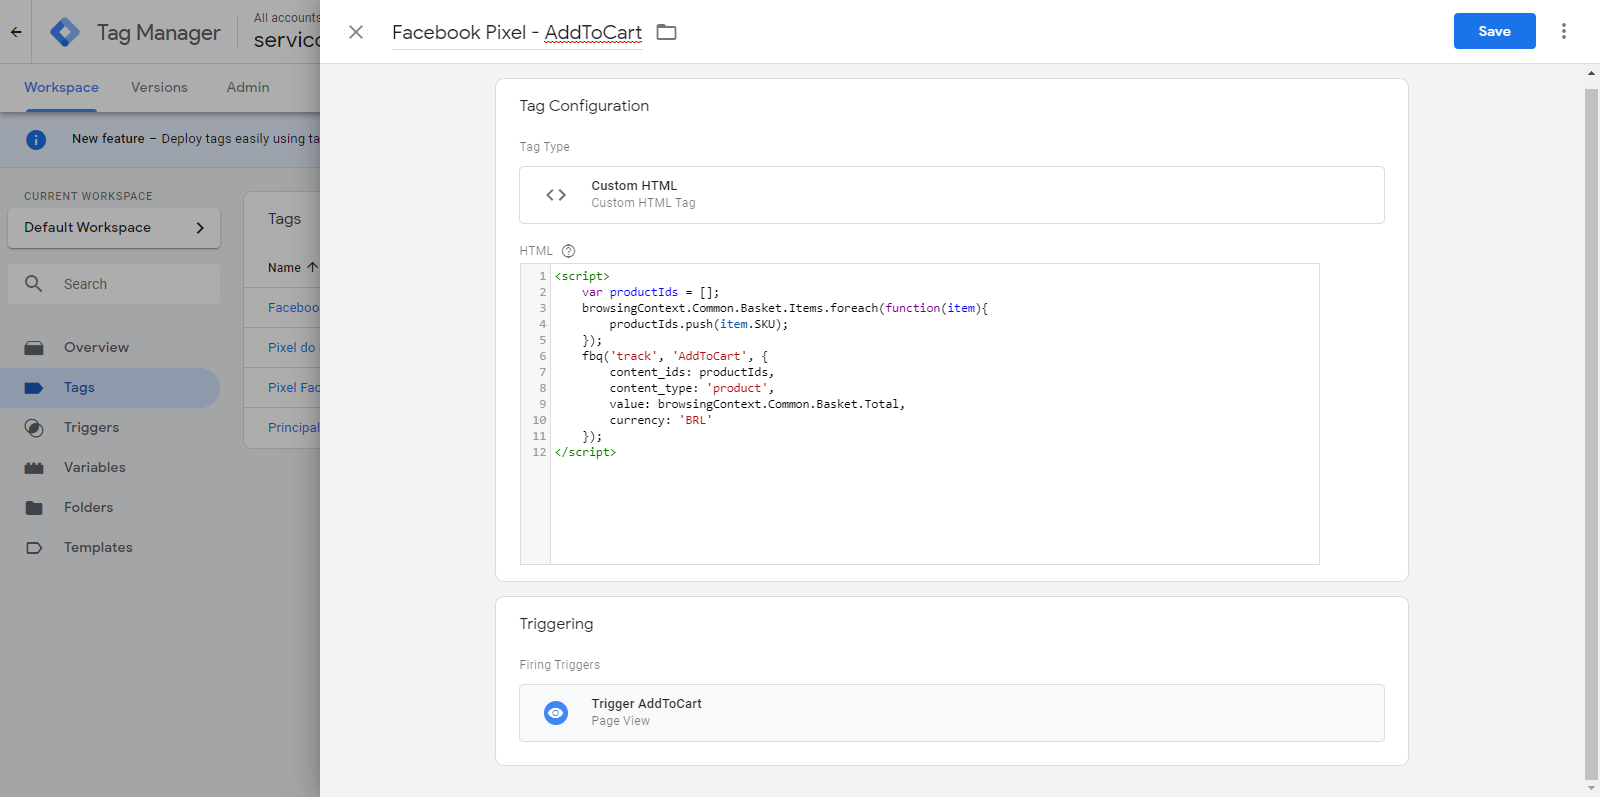Click line number 12 in the gutter
This screenshot has height=797, width=1600.
click(539, 452)
